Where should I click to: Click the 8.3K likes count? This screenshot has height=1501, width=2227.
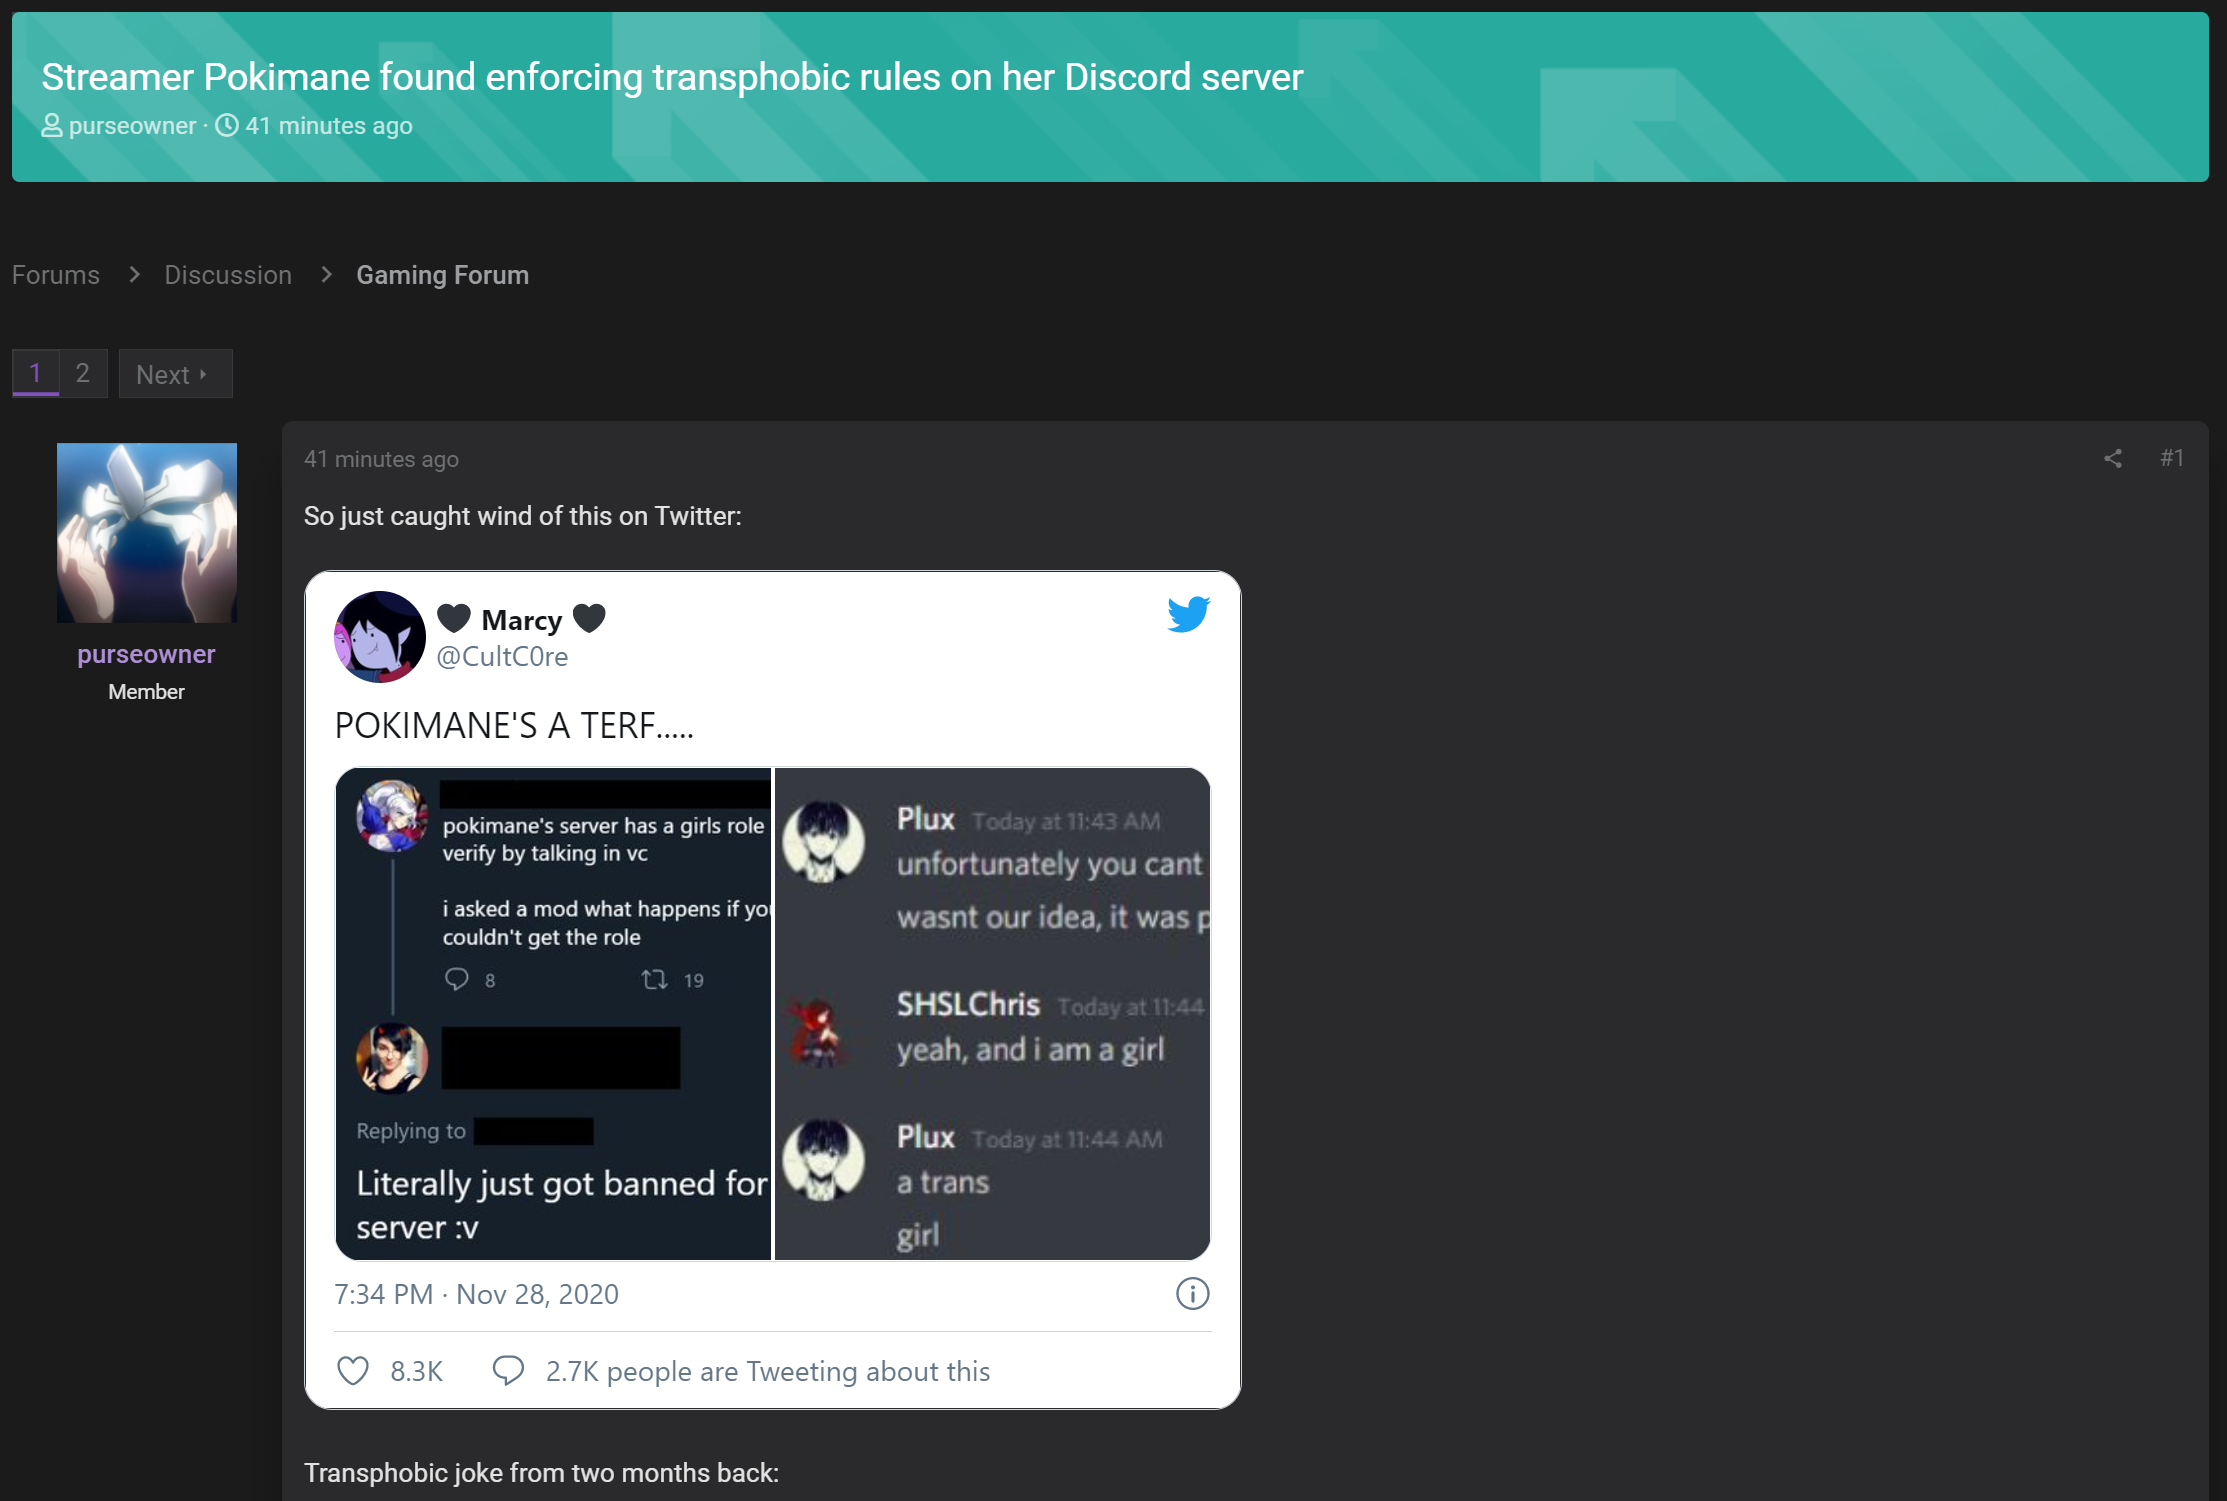click(416, 1371)
